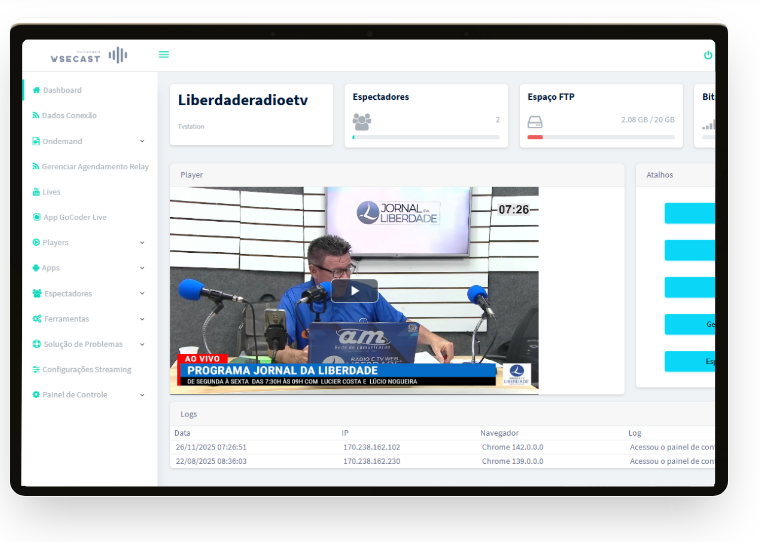
Task: Click log date 26/11/2025 07:26:51
Action: (211, 447)
